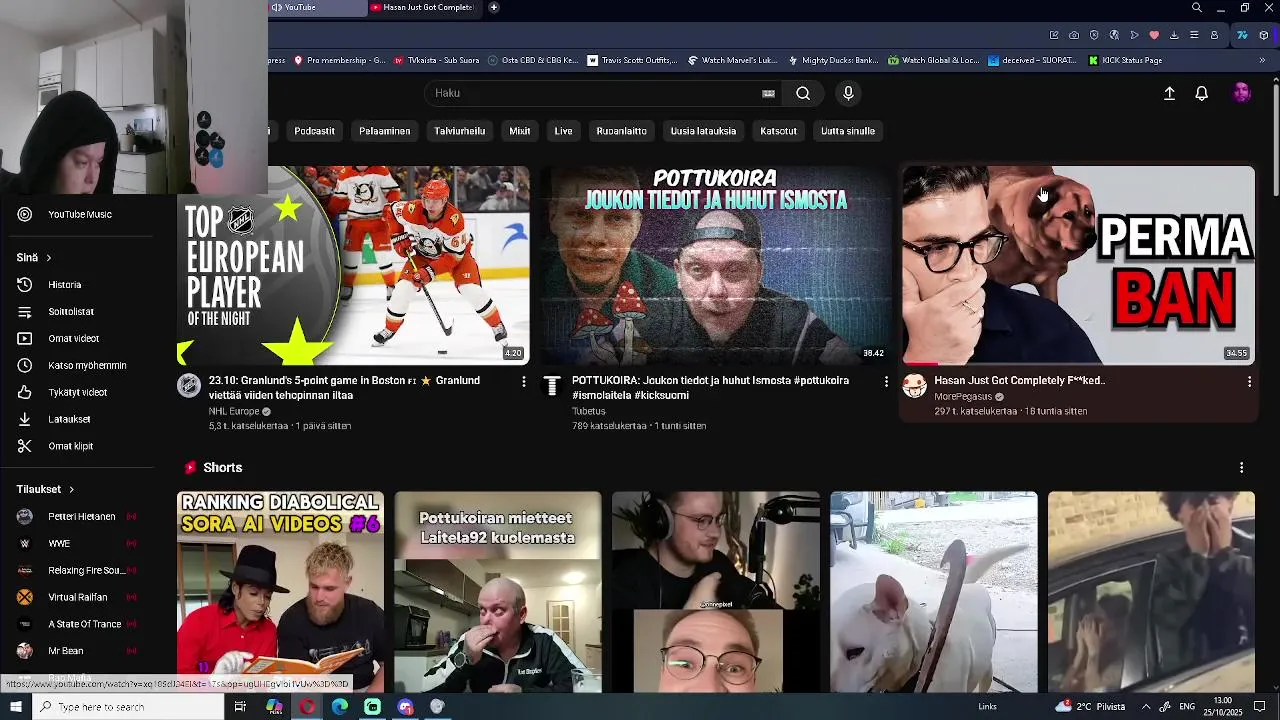Expand the Tilaukset section chevron

(71, 490)
